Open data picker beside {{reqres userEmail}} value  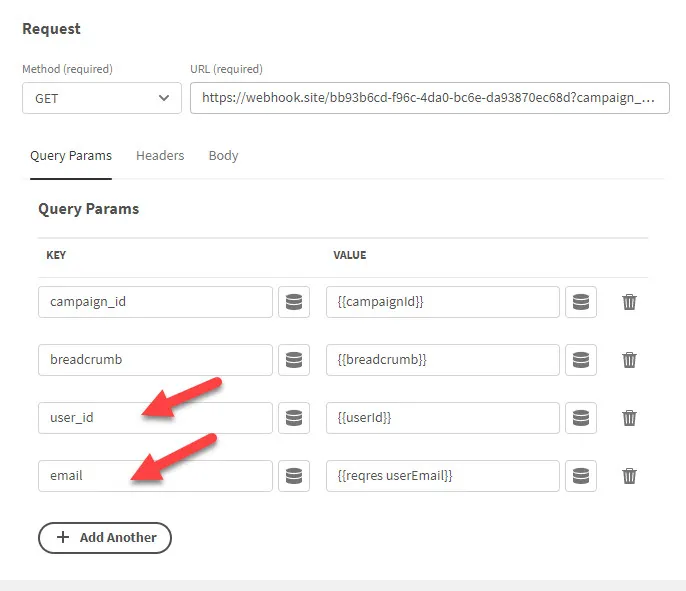[x=581, y=476]
